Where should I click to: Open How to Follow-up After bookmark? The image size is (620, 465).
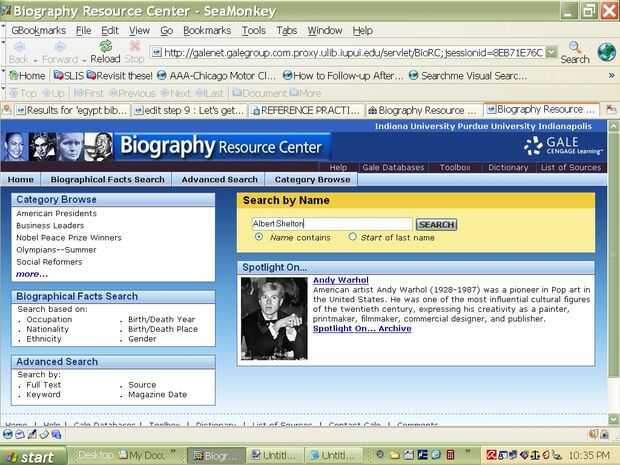[x=343, y=76]
